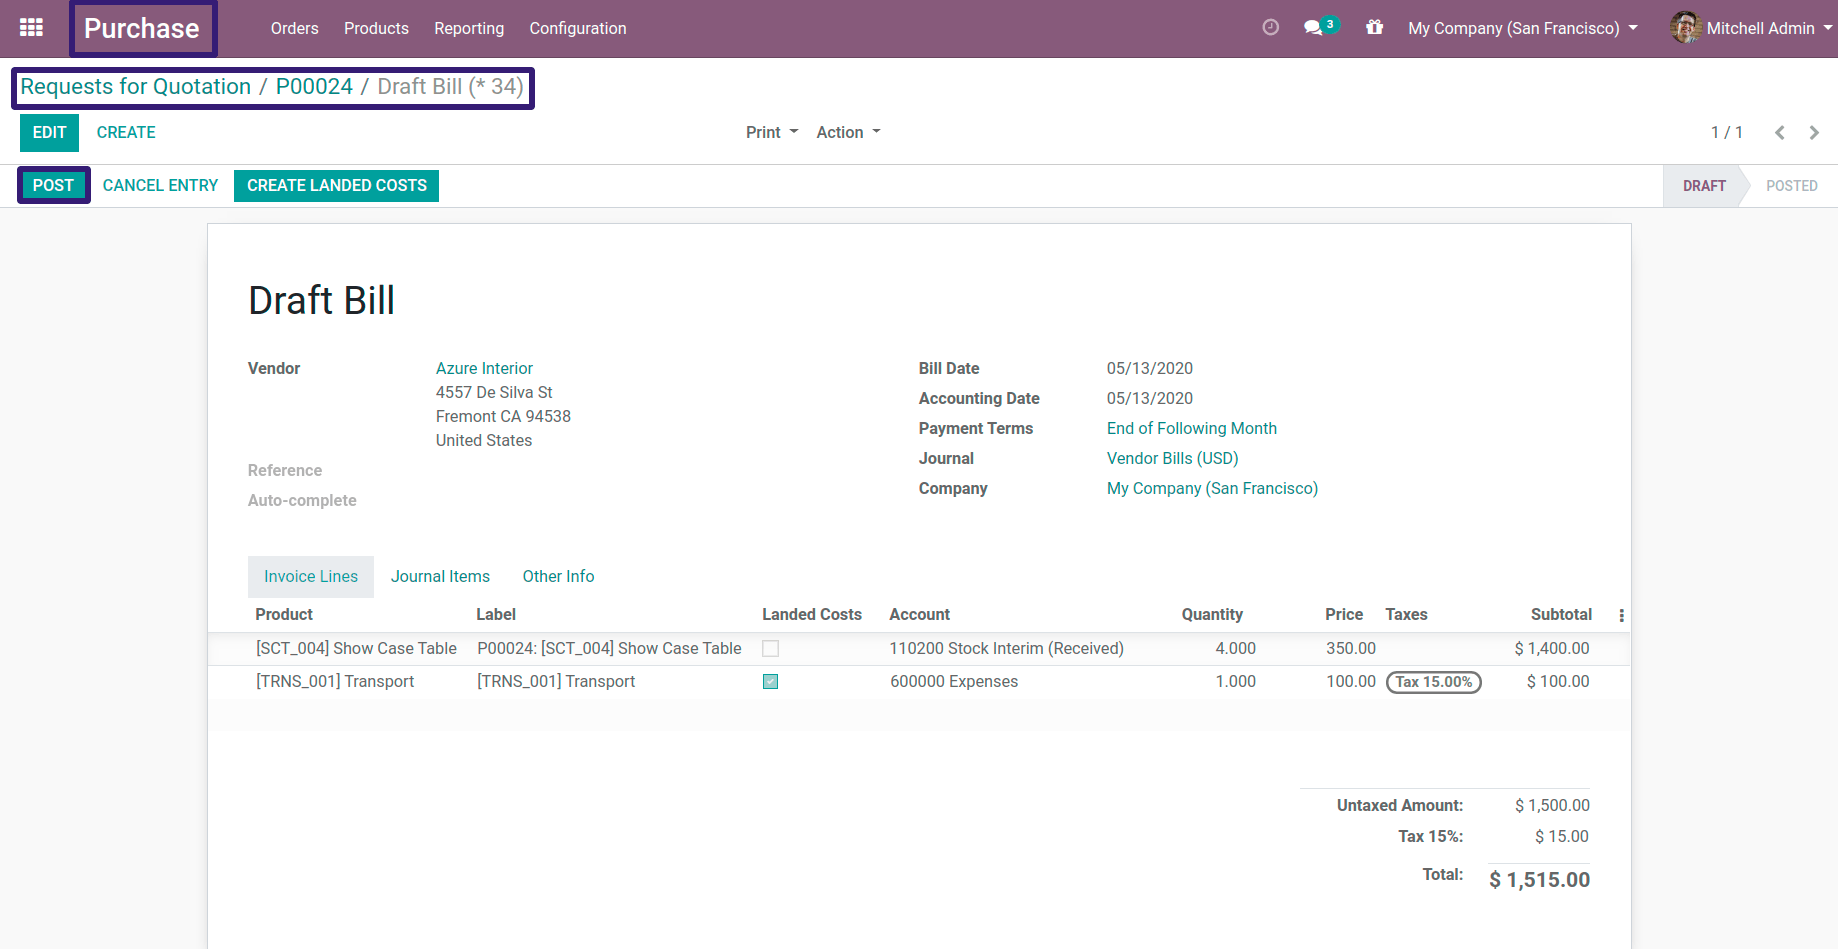
Task: Click price 350.00 cell
Action: 1351,649
